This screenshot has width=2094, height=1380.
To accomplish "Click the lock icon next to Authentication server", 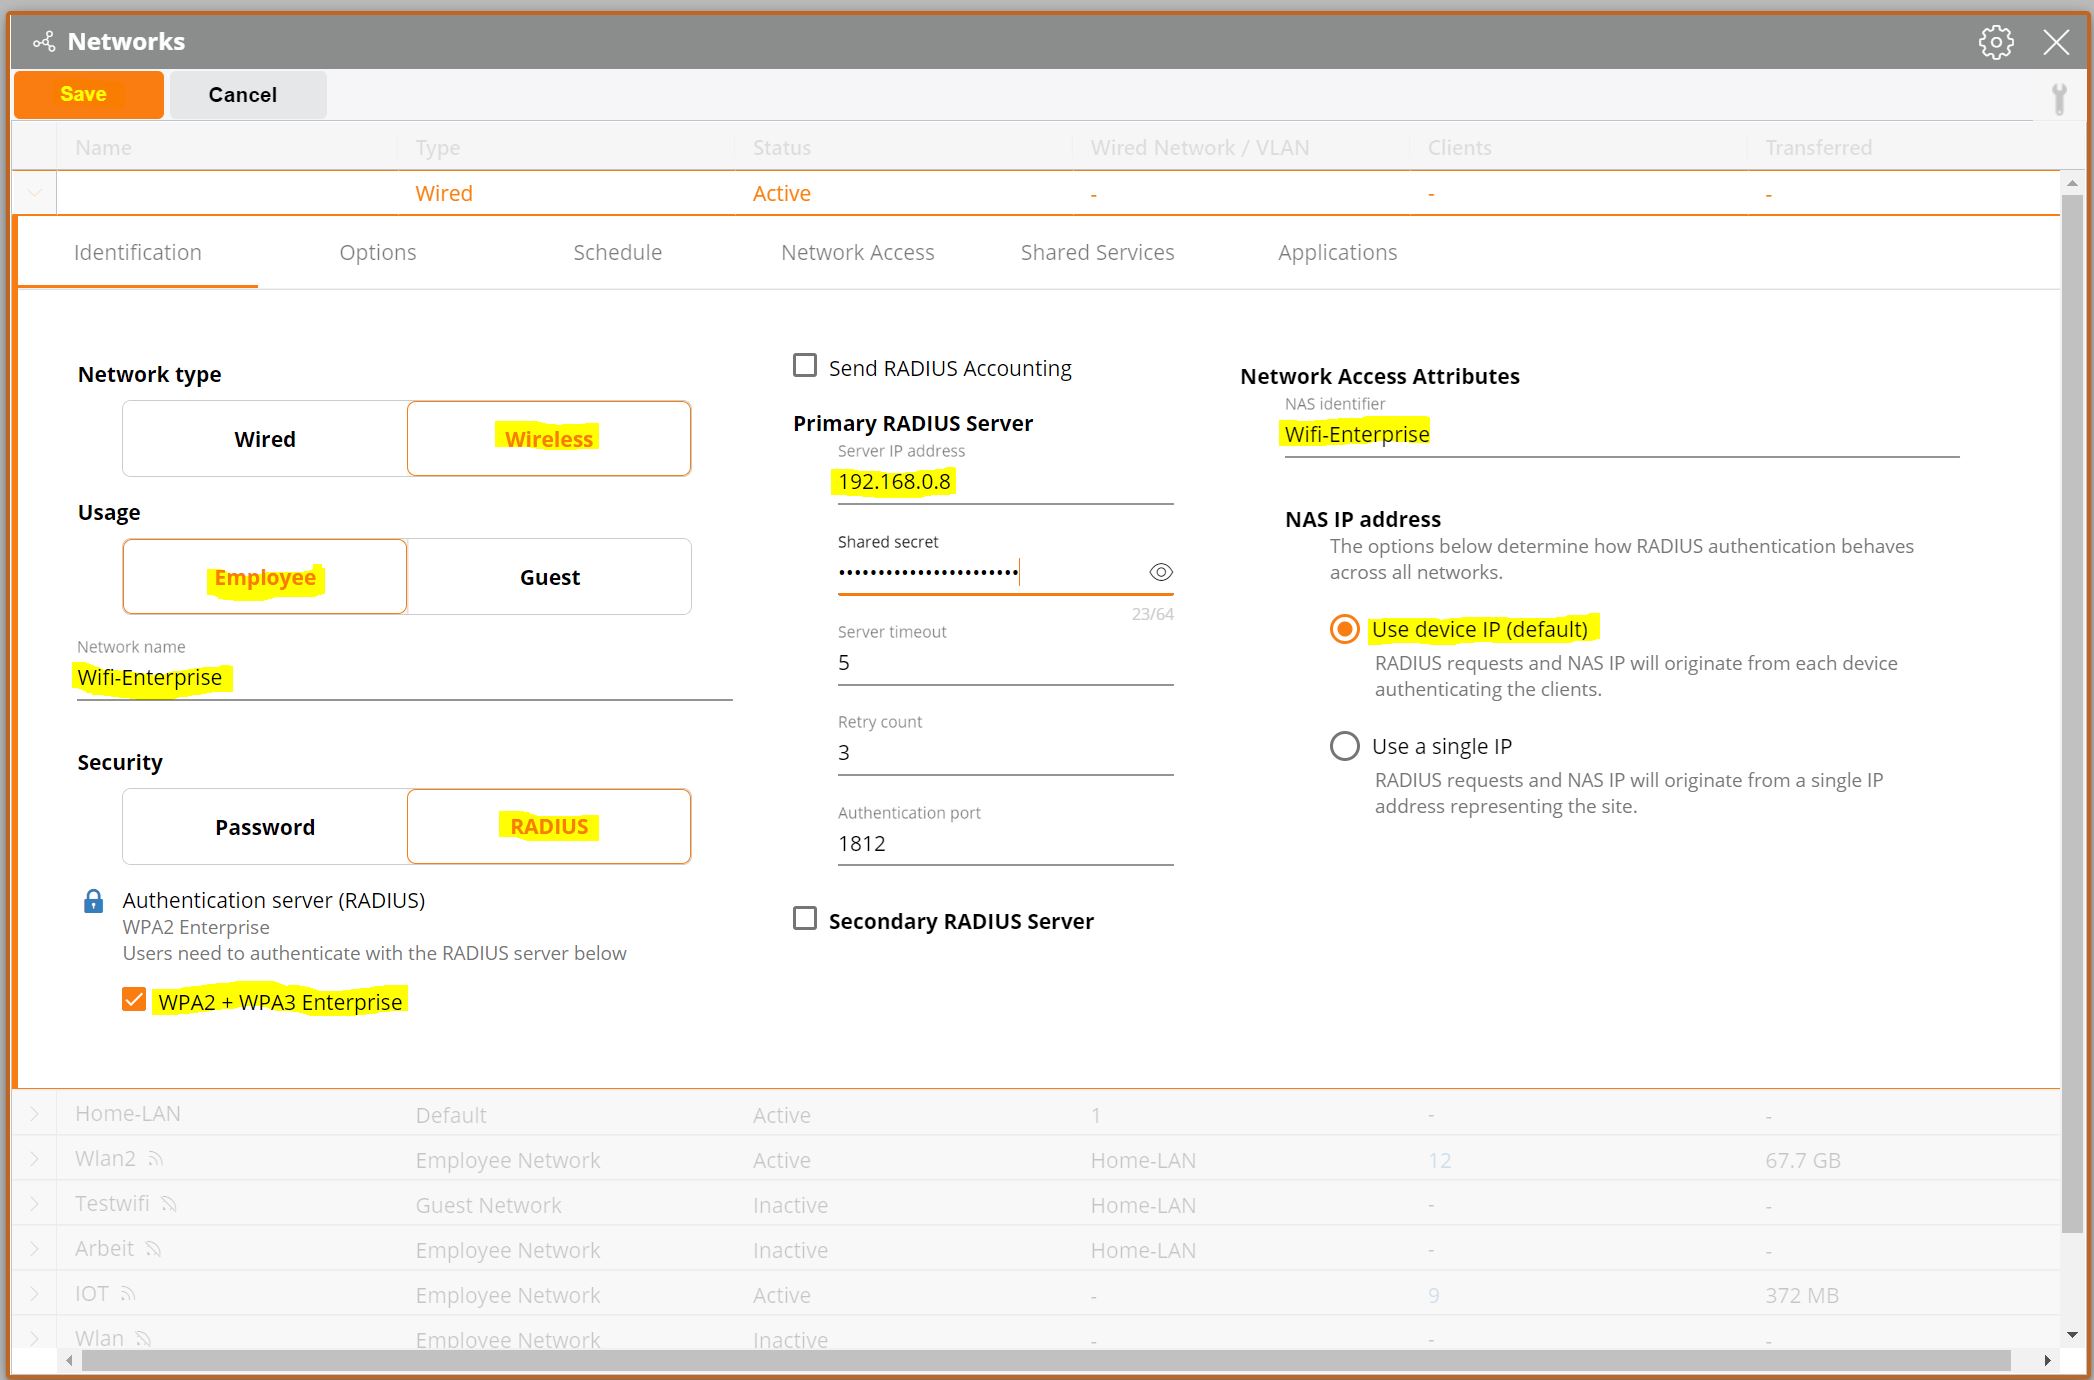I will (94, 901).
